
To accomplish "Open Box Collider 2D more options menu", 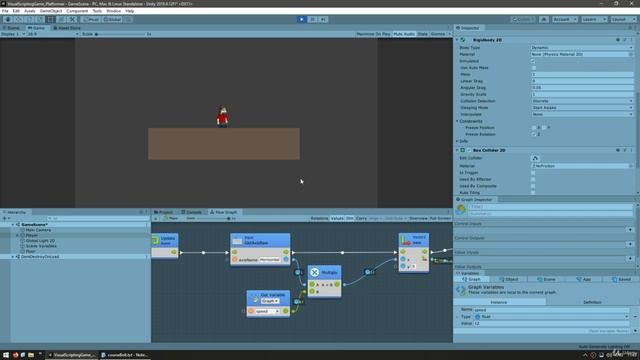I will coord(631,150).
